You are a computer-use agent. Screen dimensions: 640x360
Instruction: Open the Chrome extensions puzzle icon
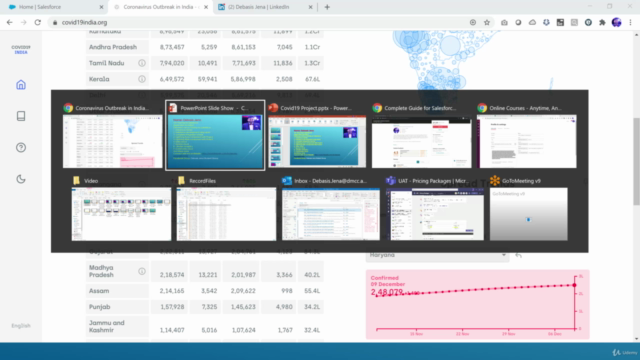tap(602, 22)
